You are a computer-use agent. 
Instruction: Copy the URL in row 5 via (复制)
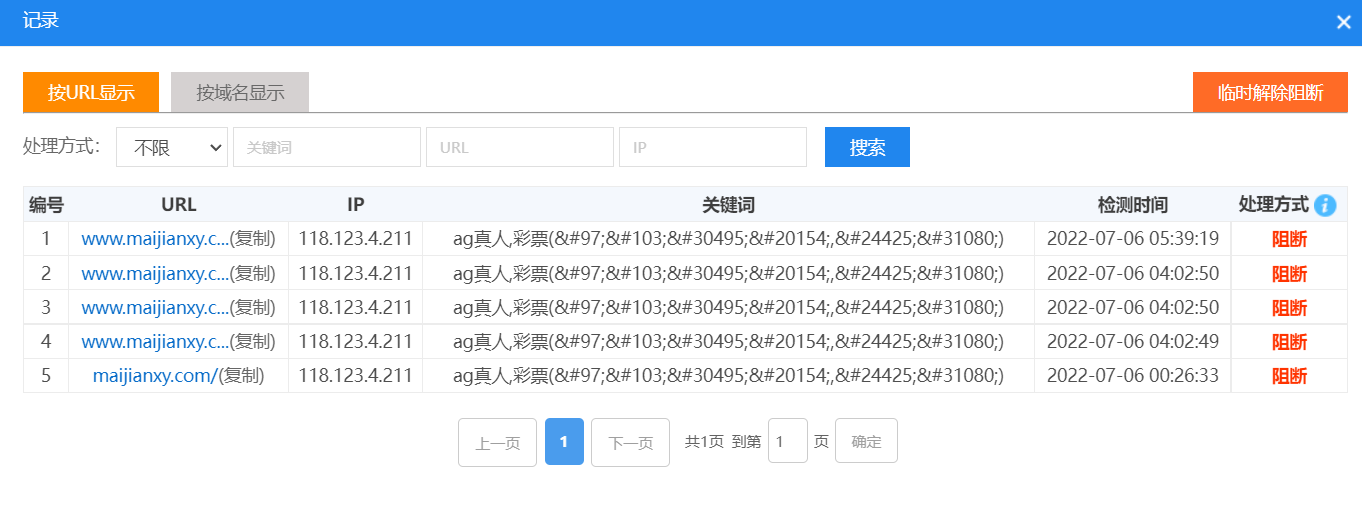click(241, 376)
